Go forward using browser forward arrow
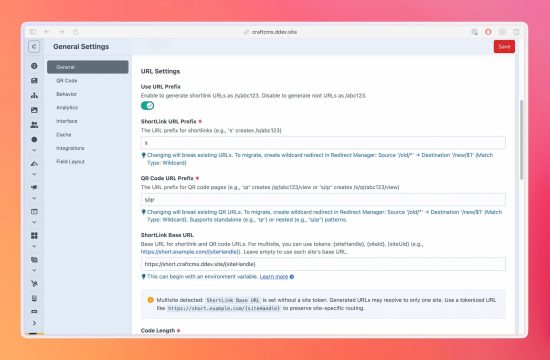The width and height of the screenshot is (550, 360). (62, 32)
